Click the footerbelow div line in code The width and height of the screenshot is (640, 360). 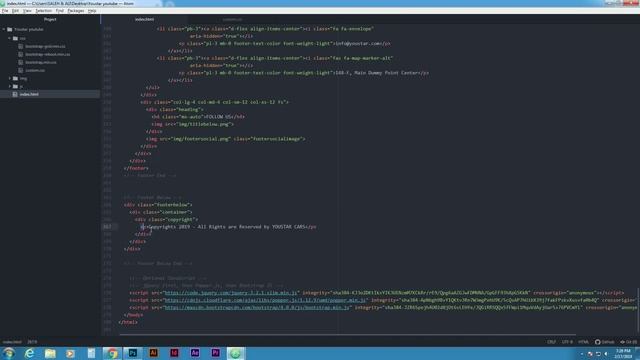point(158,205)
